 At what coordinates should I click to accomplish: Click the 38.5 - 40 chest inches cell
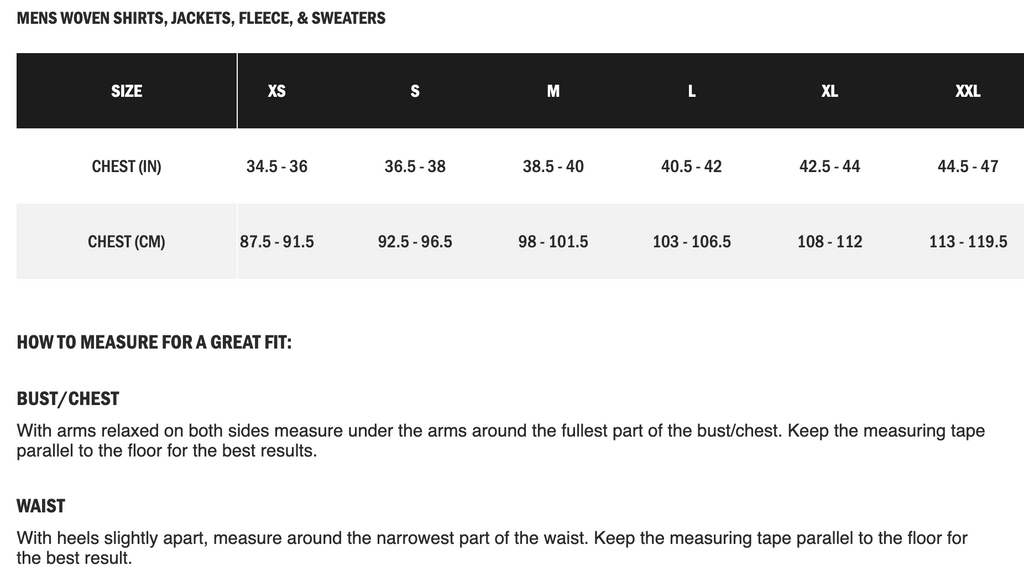click(553, 166)
